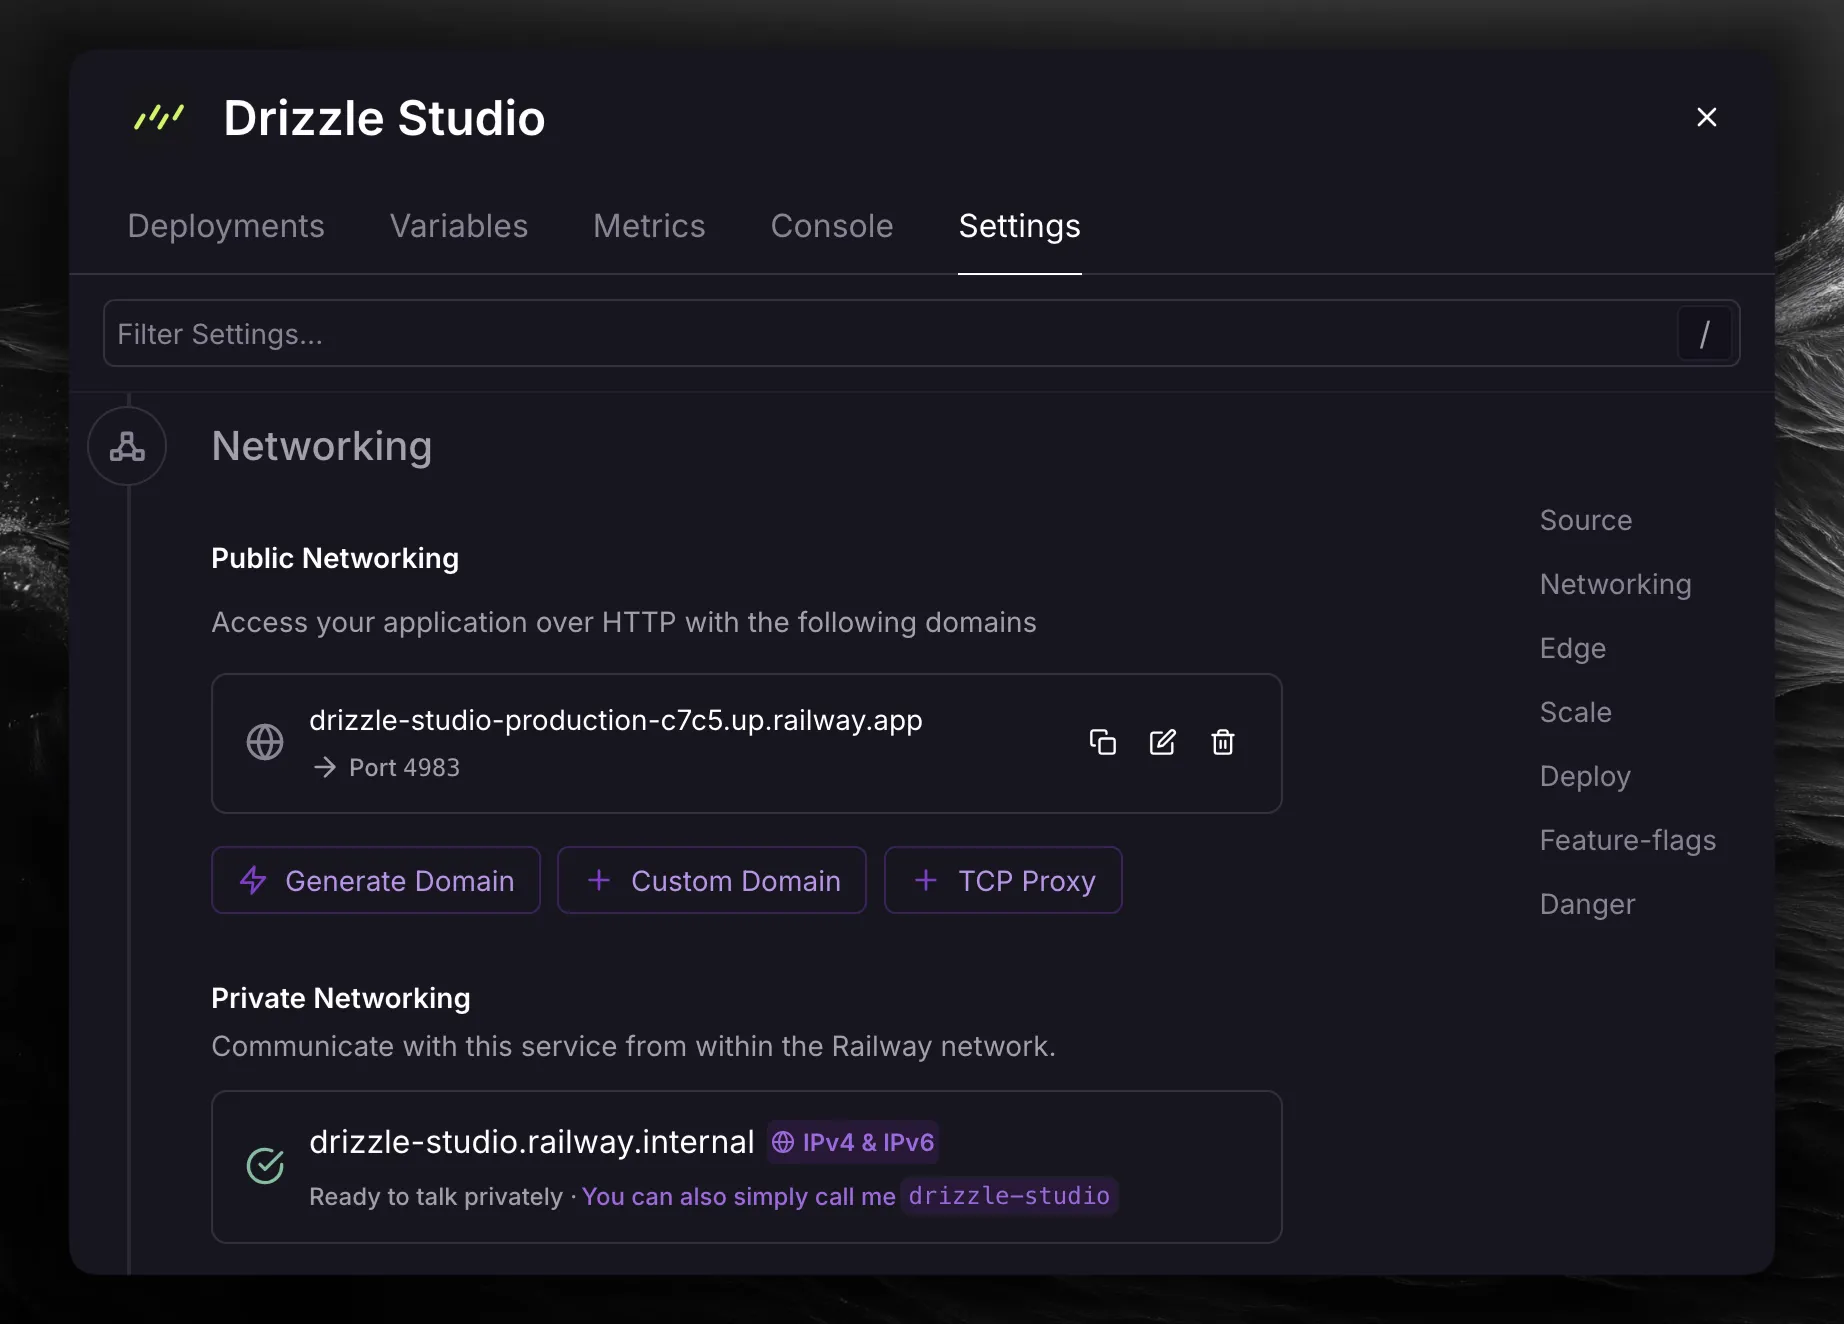This screenshot has width=1844, height=1324.
Task: Jump to Networking in the side navigation
Action: coord(1616,584)
